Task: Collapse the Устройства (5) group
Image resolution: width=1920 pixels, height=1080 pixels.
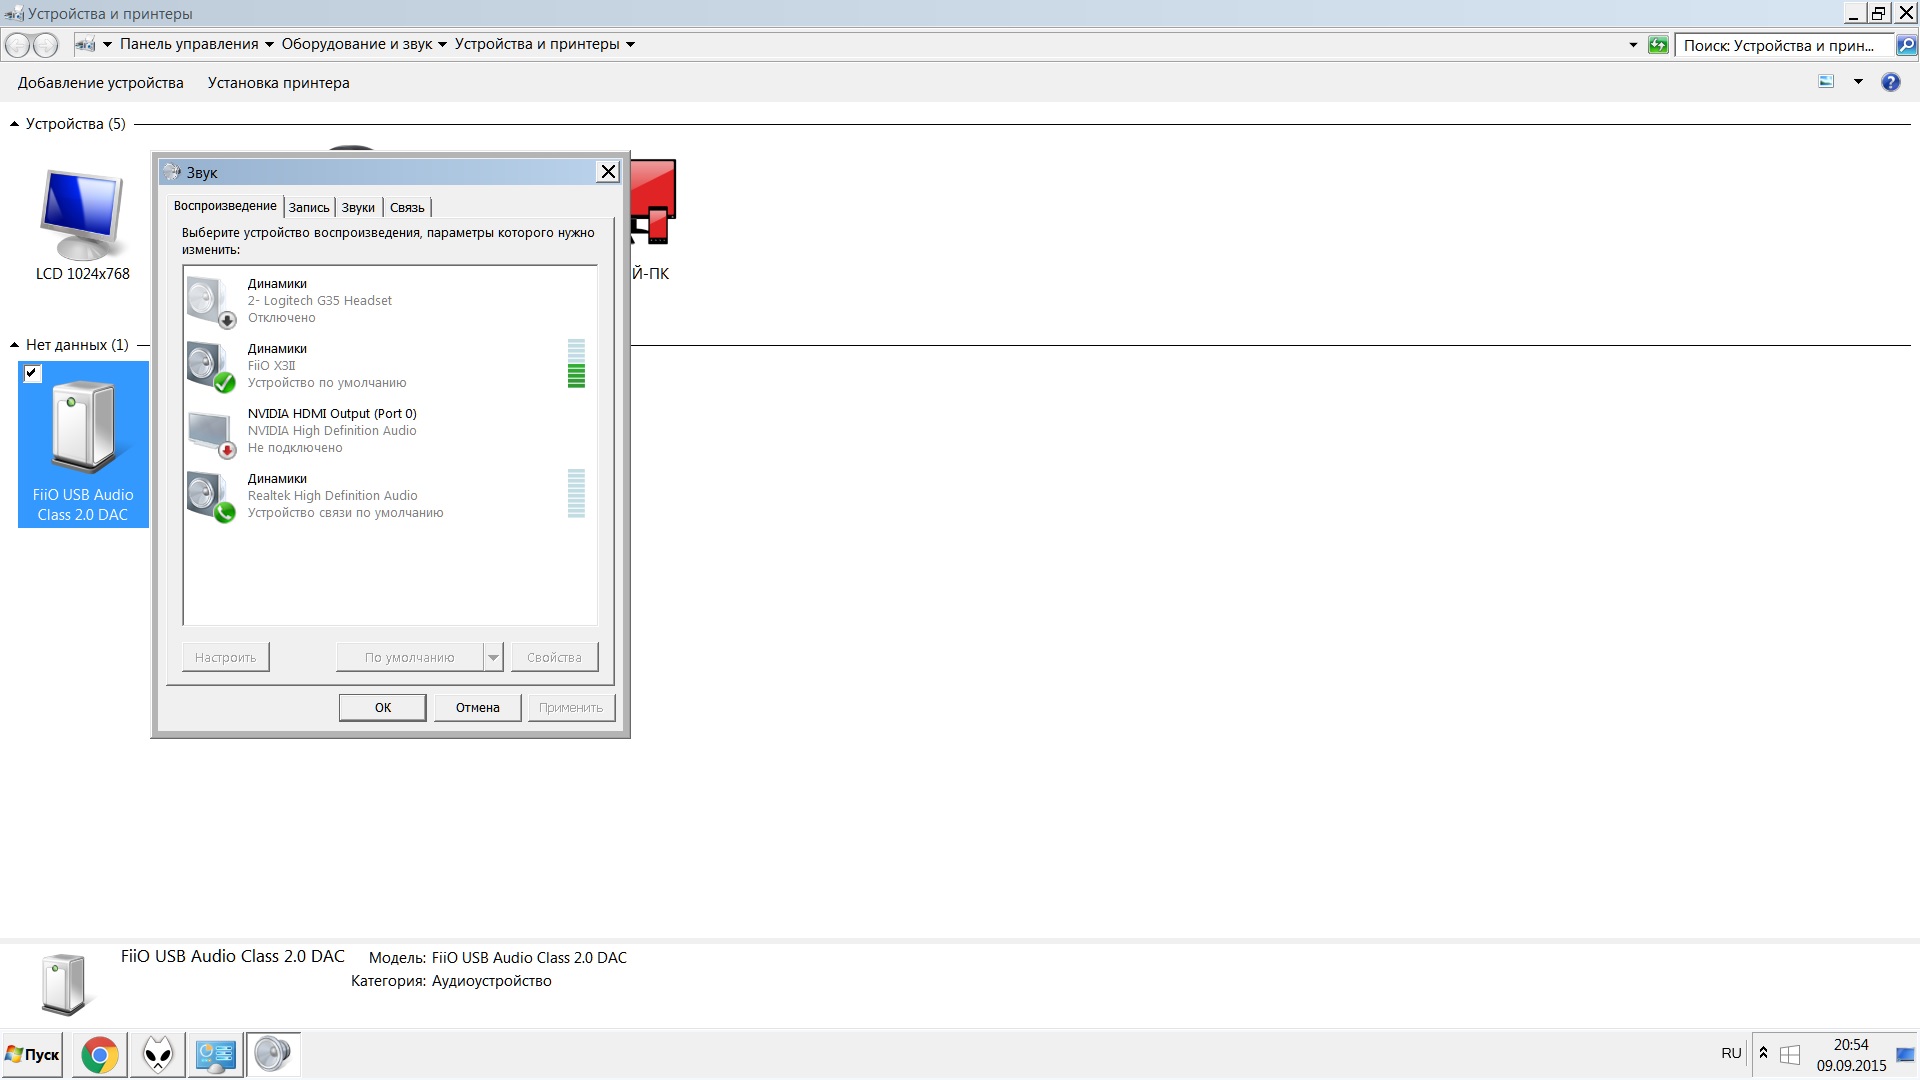Action: coord(14,124)
